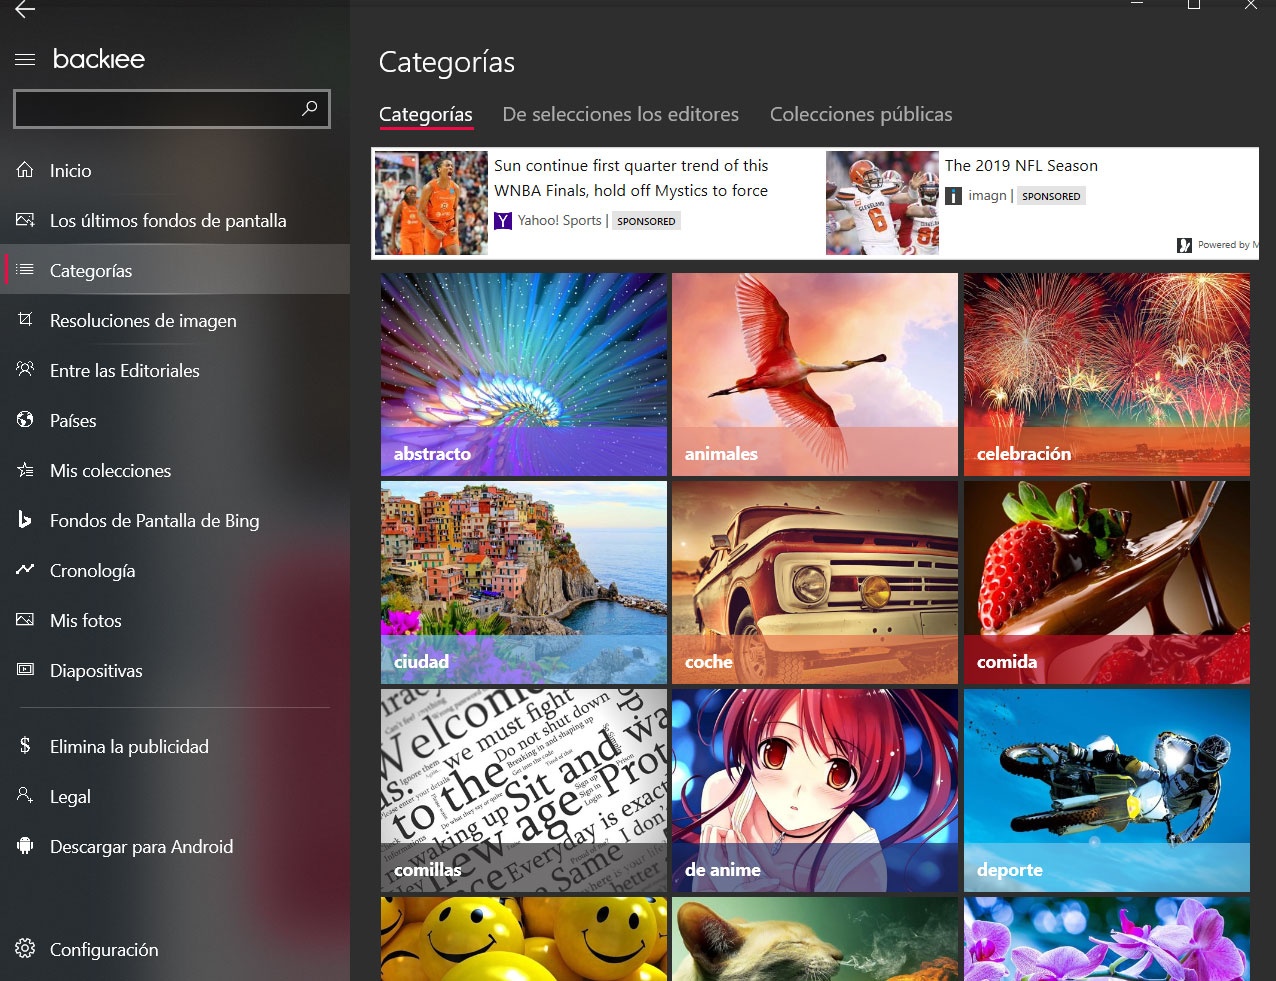
Task: Open the celebración category
Action: [1107, 375]
